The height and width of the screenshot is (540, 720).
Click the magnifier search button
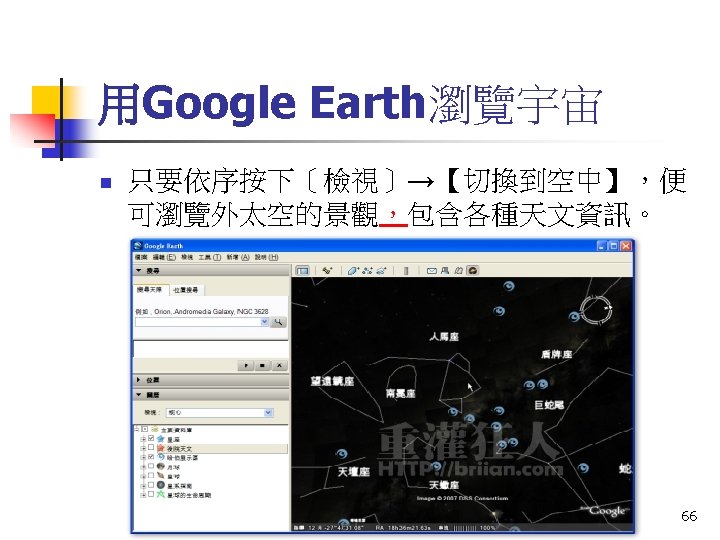pyautogui.click(x=278, y=322)
